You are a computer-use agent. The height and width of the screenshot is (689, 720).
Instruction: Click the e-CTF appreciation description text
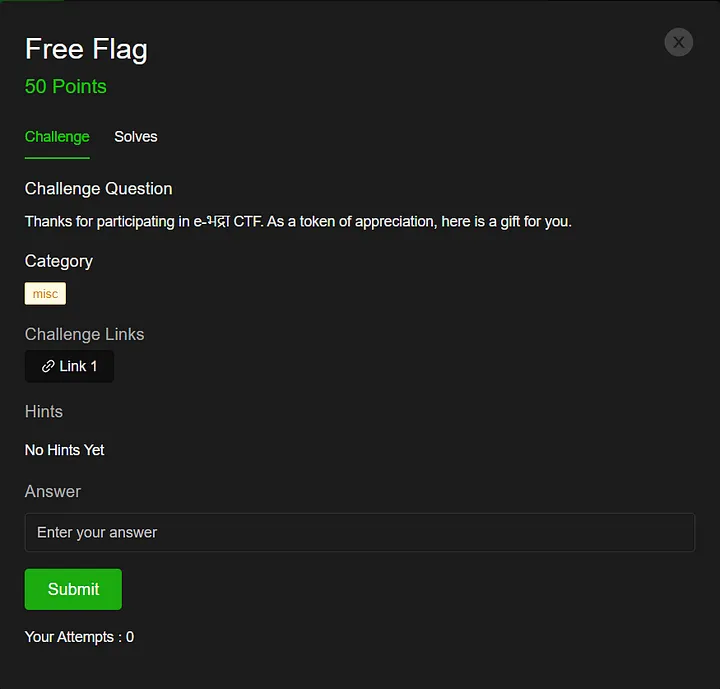[298, 222]
